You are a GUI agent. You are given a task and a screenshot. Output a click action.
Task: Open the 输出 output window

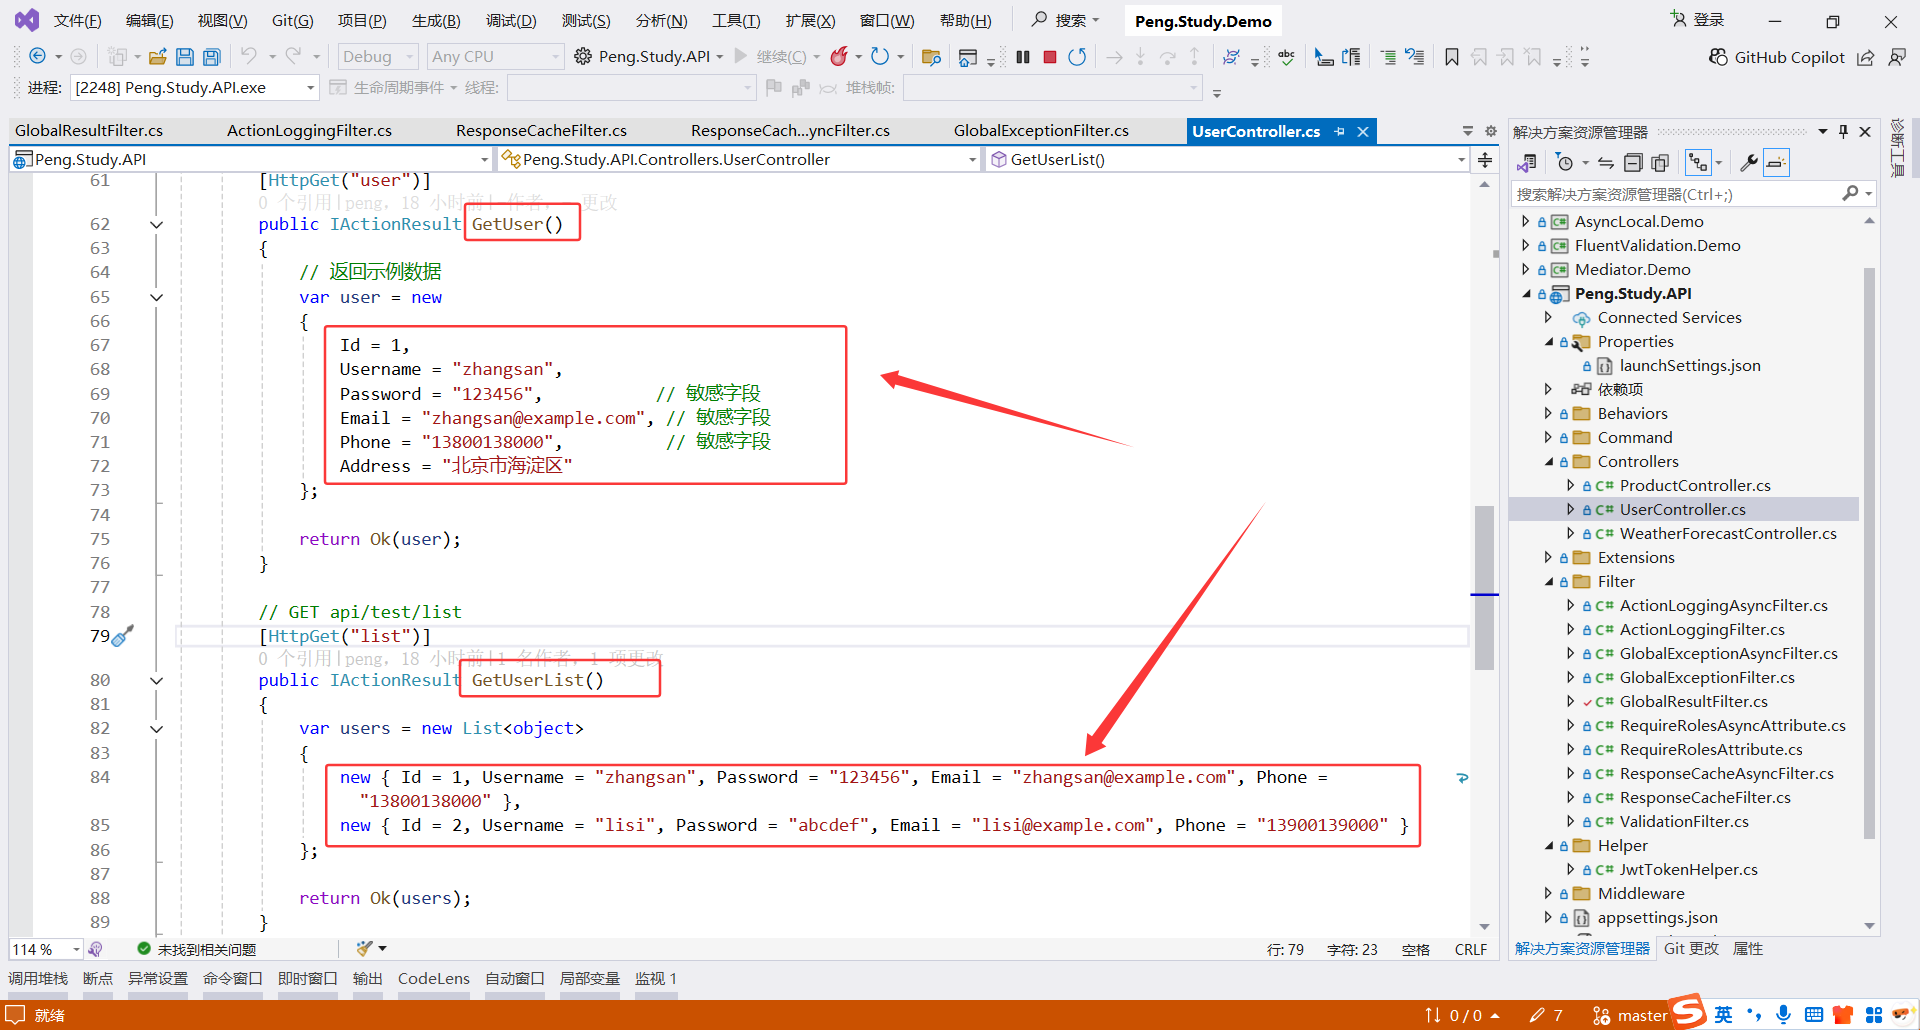tap(368, 979)
